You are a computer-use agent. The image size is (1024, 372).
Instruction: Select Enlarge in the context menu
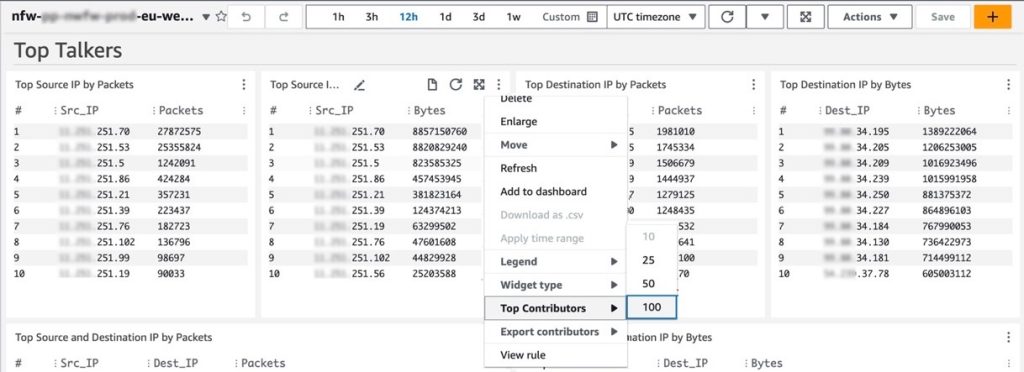[556, 121]
